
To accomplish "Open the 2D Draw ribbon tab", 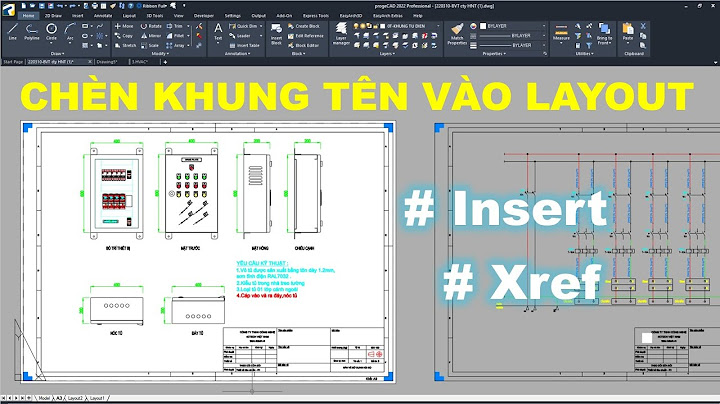I will pos(53,16).
